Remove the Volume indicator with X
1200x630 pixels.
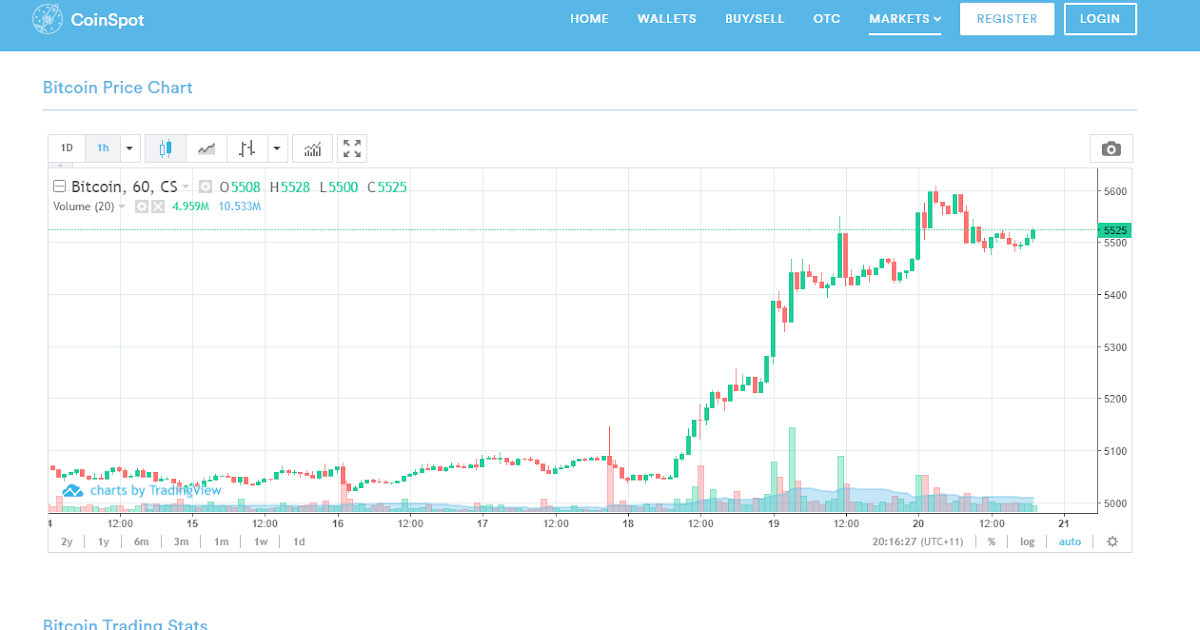(157, 206)
